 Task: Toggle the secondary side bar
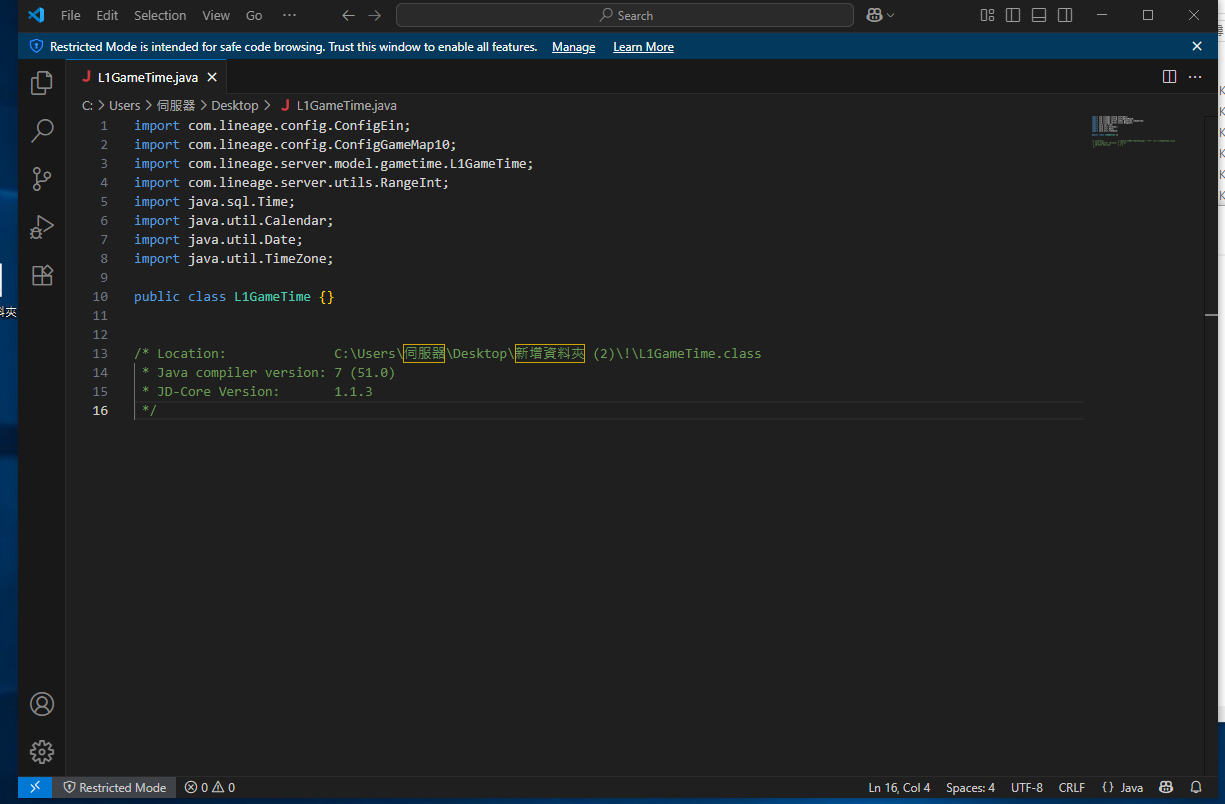pyautogui.click(x=1066, y=15)
